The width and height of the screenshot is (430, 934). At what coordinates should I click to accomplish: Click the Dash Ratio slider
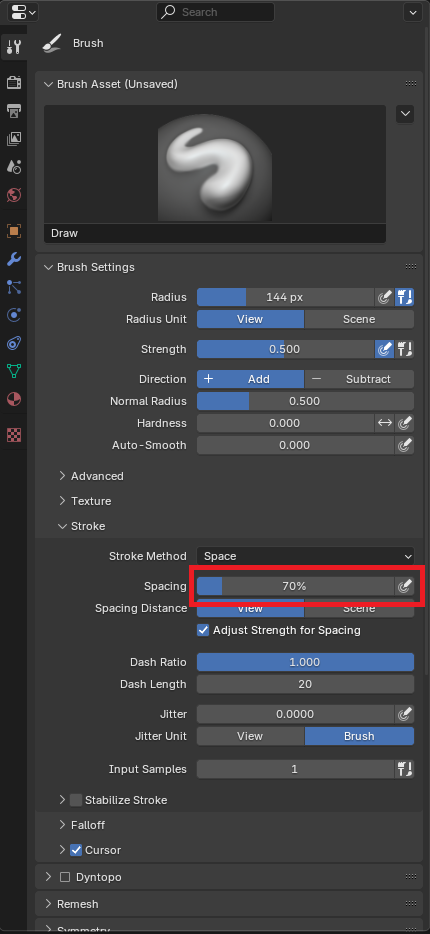pyautogui.click(x=305, y=662)
